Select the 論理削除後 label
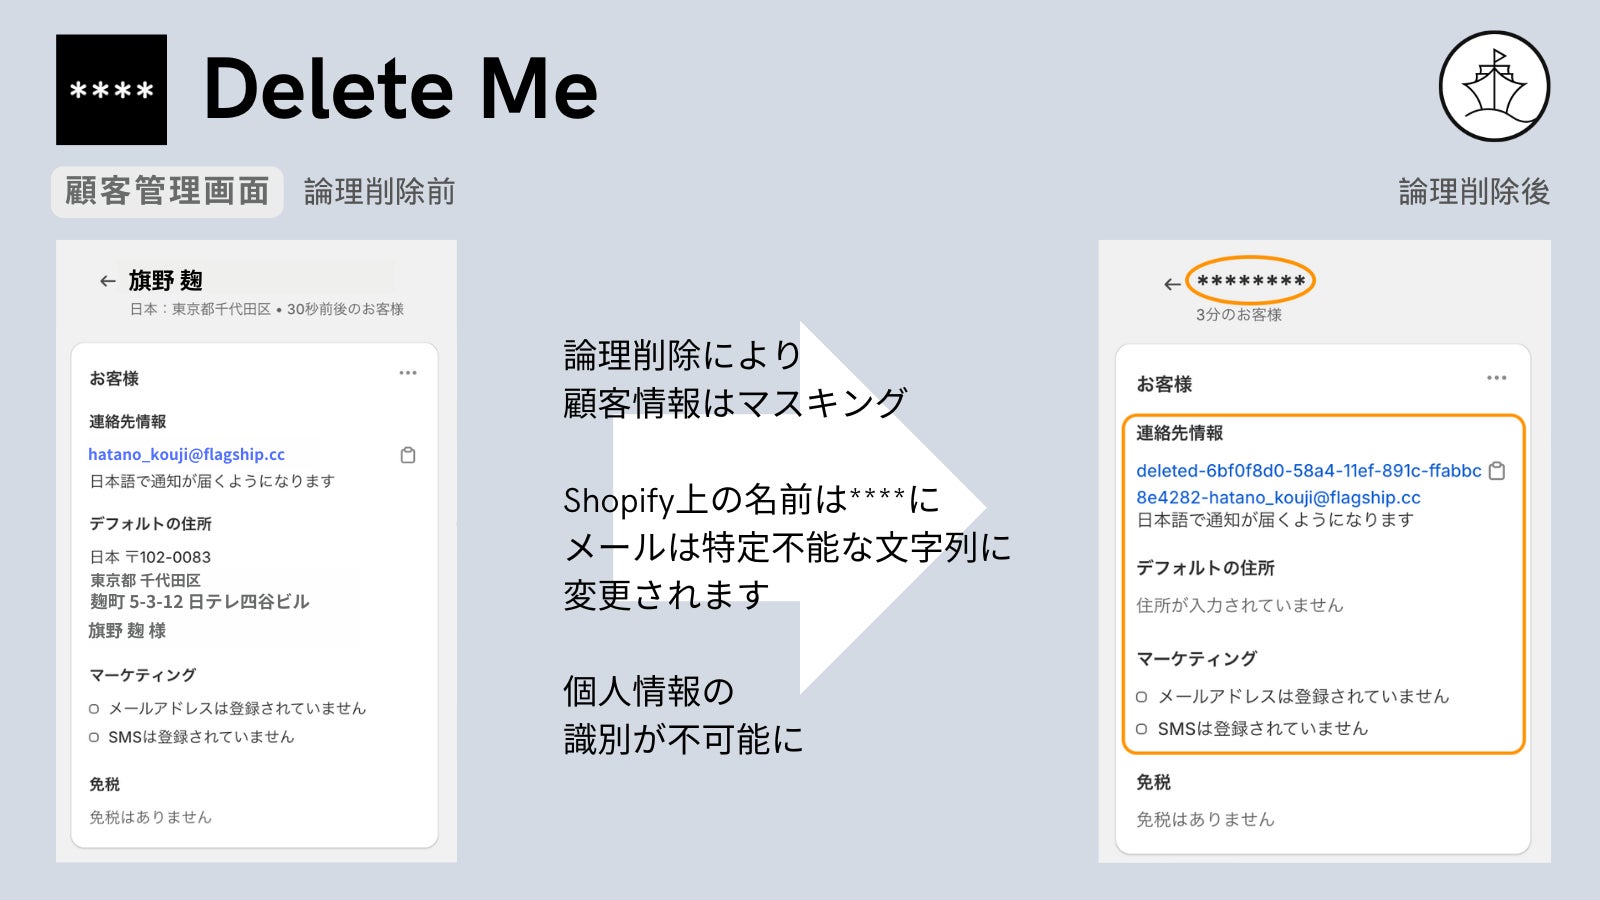This screenshot has height=900, width=1600. (1473, 191)
